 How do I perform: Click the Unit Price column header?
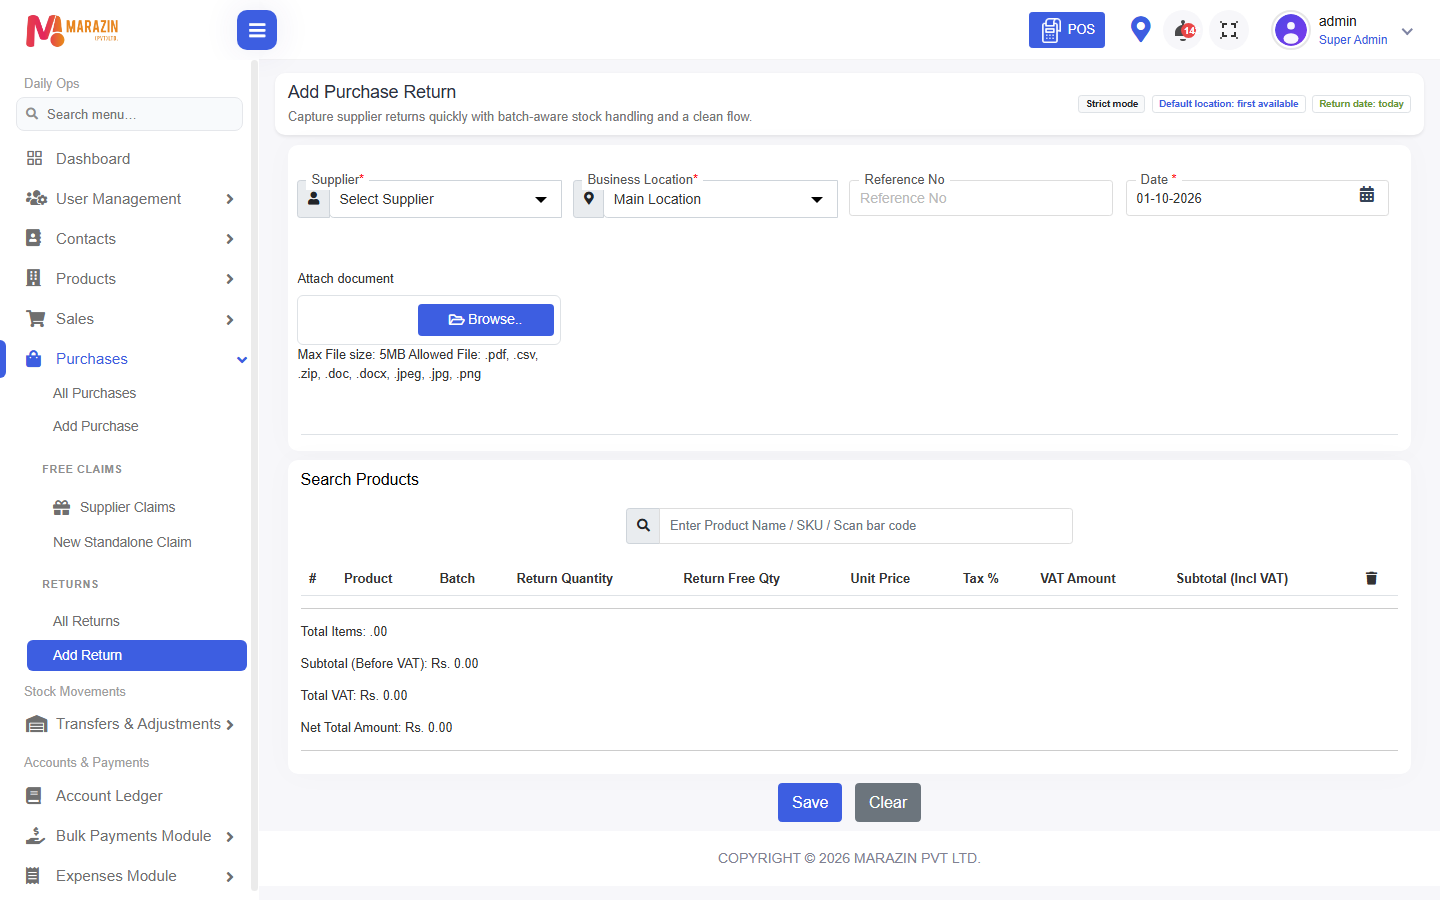pos(880,578)
